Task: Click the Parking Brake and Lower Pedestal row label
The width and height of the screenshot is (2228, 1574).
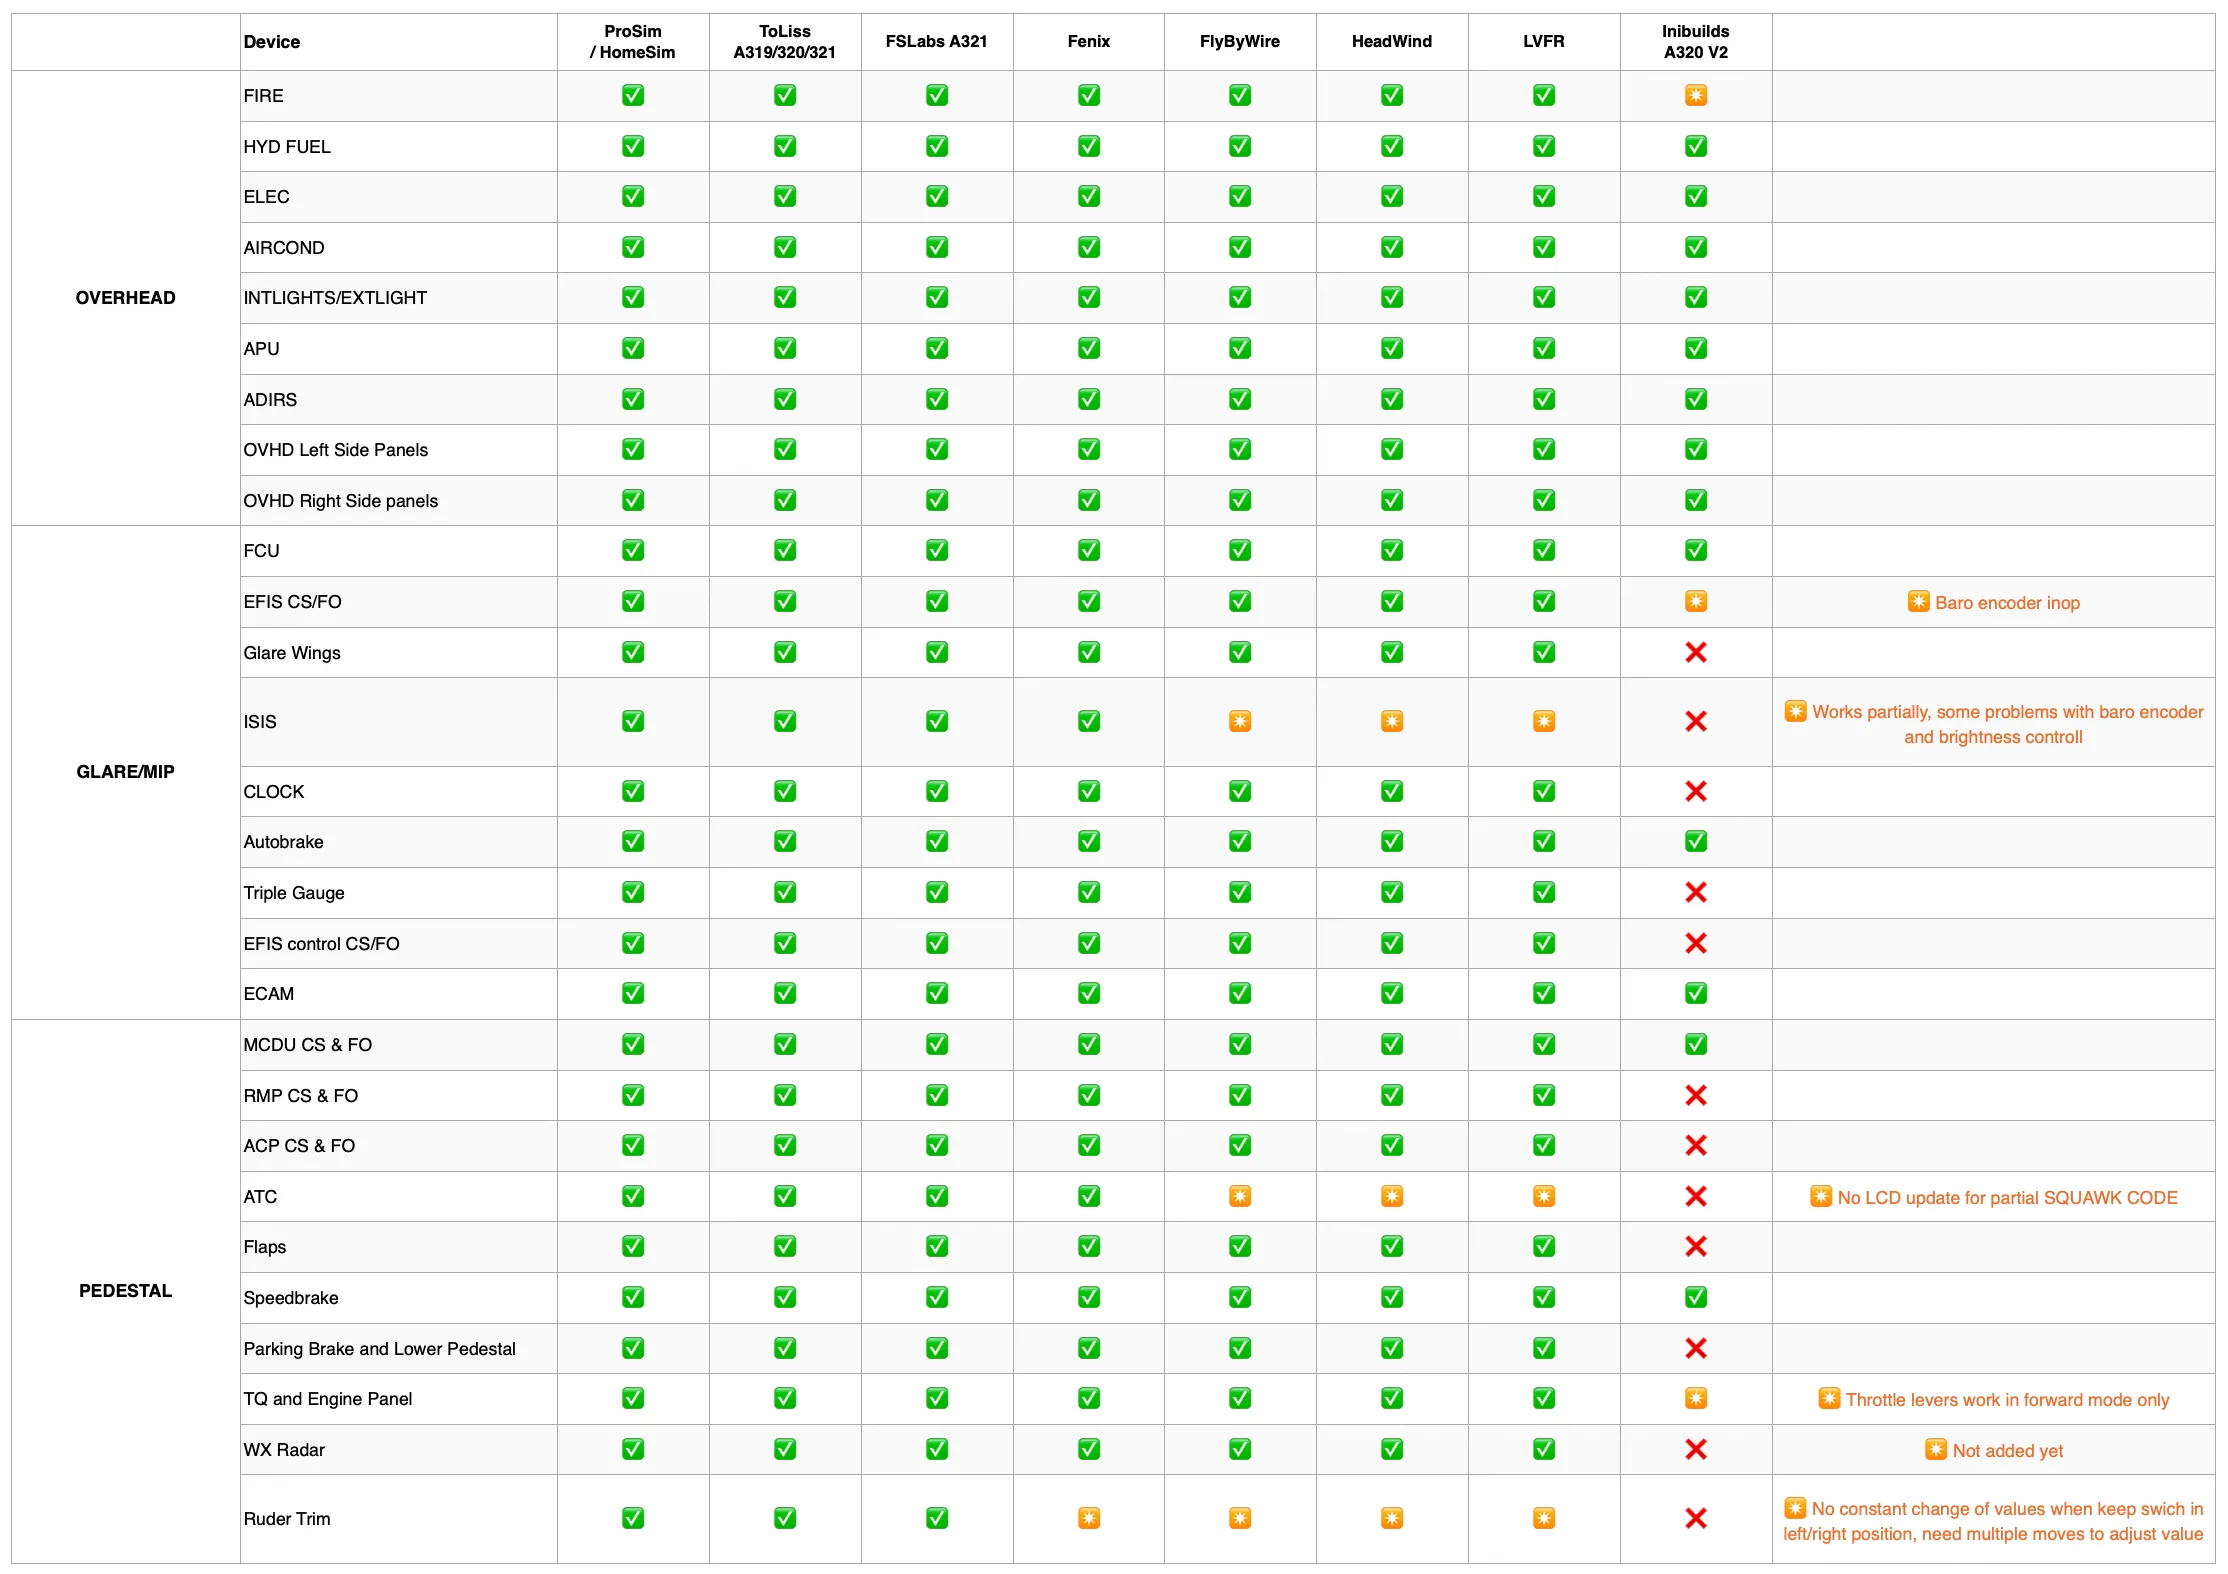Action: 379,1349
